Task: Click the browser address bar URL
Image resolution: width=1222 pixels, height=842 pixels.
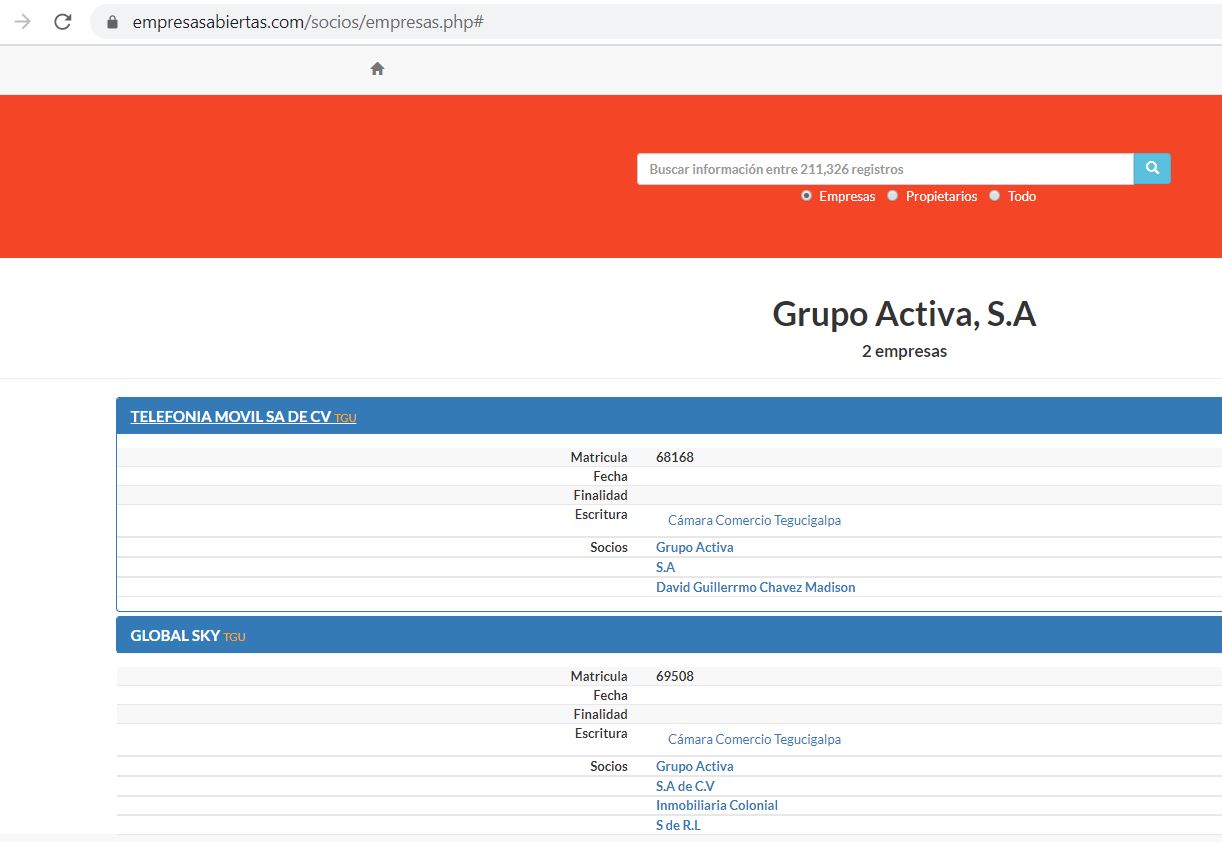Action: [x=308, y=22]
